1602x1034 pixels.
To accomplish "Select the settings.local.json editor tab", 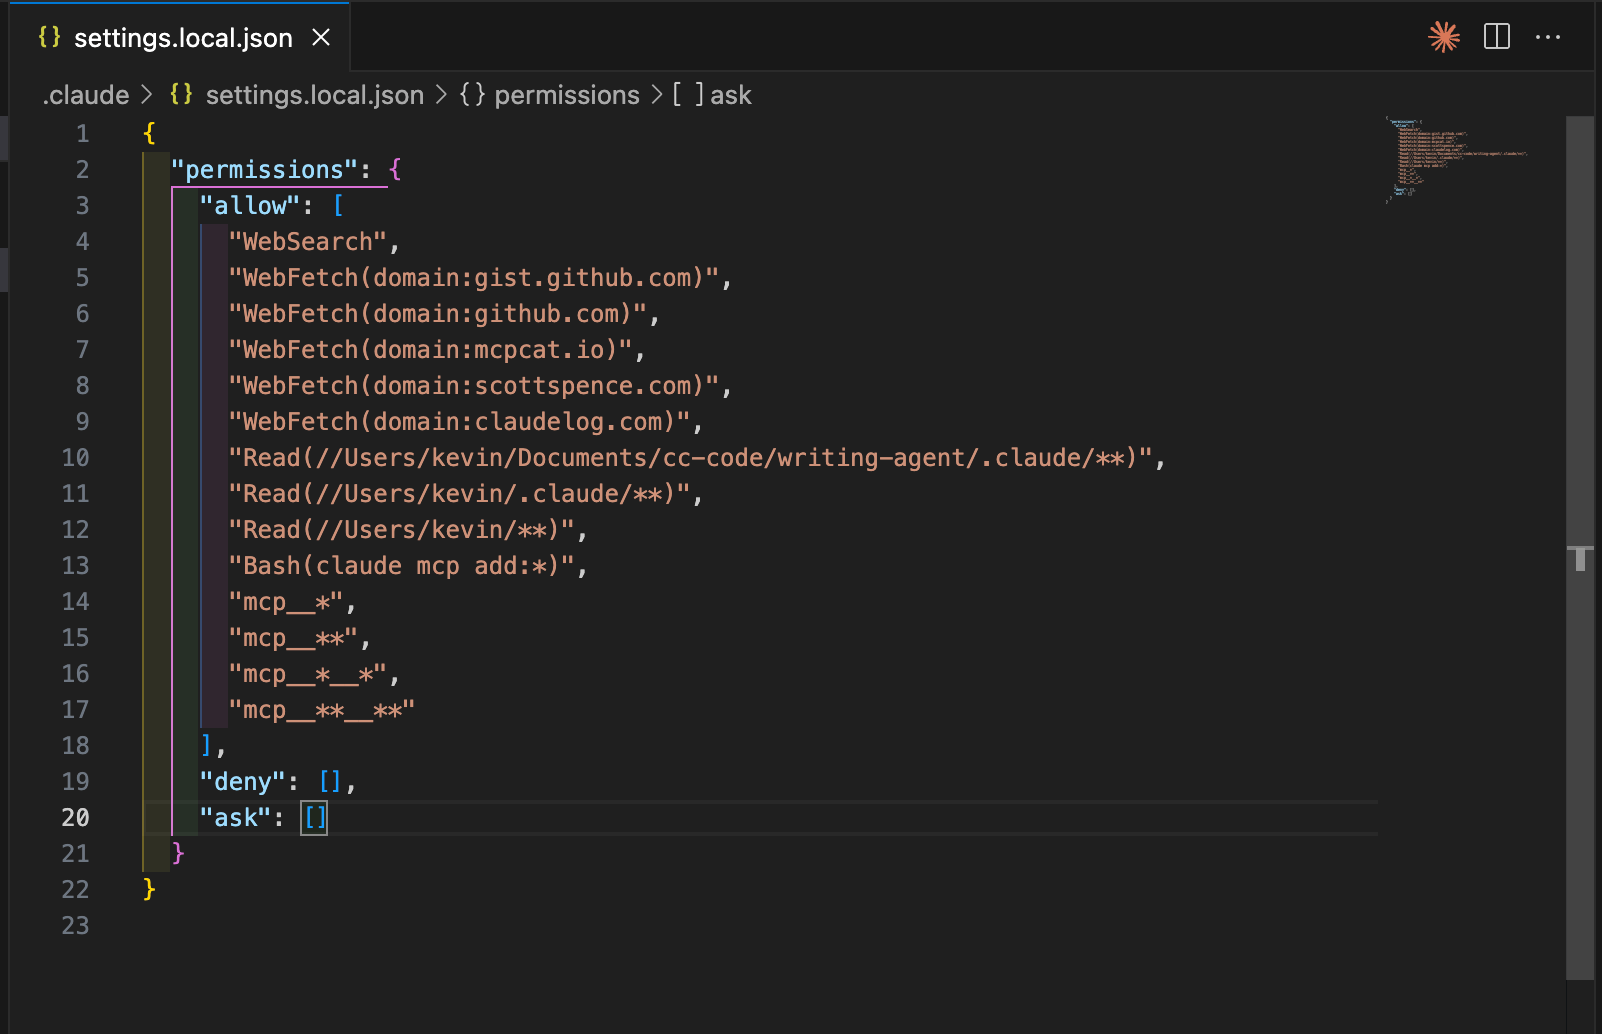I will [x=182, y=38].
